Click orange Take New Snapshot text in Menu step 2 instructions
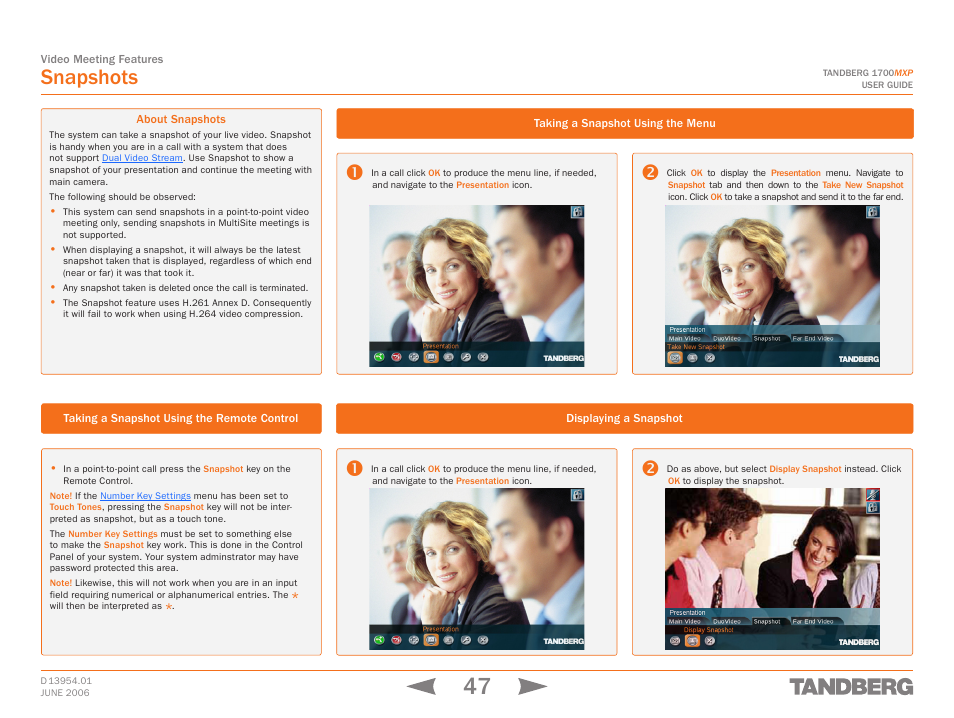 click(x=862, y=185)
